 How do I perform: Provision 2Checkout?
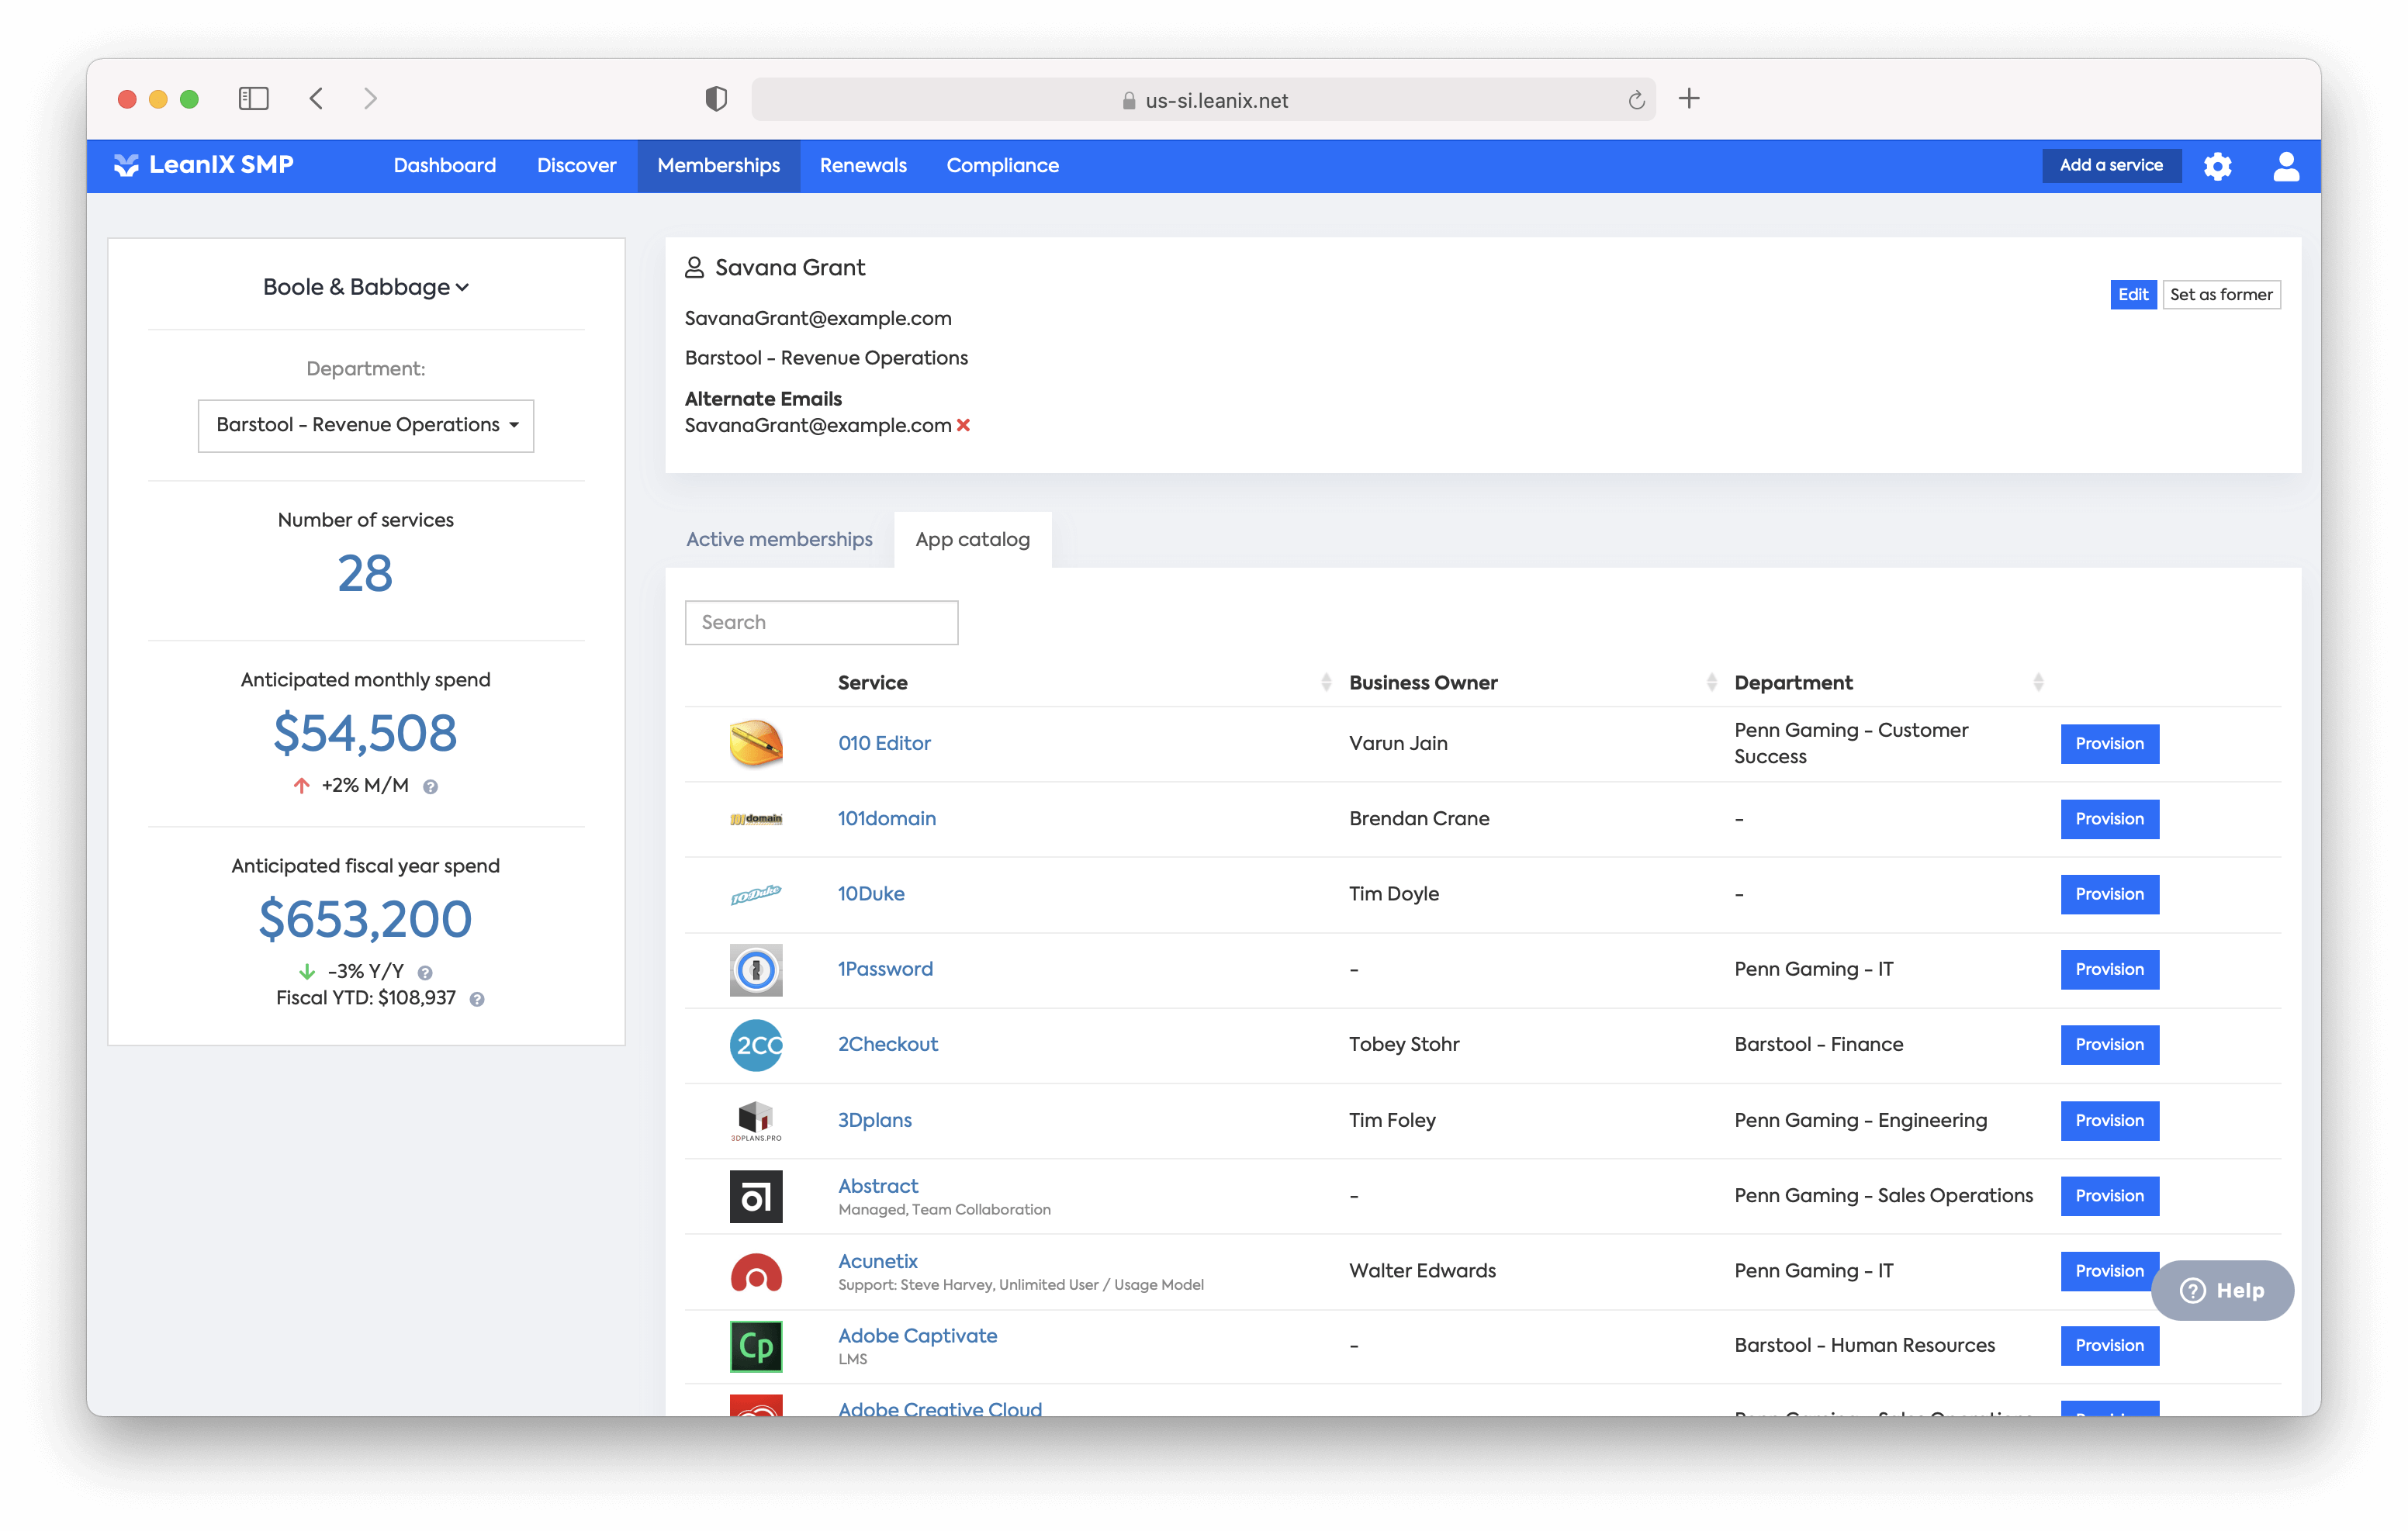[2109, 1045]
